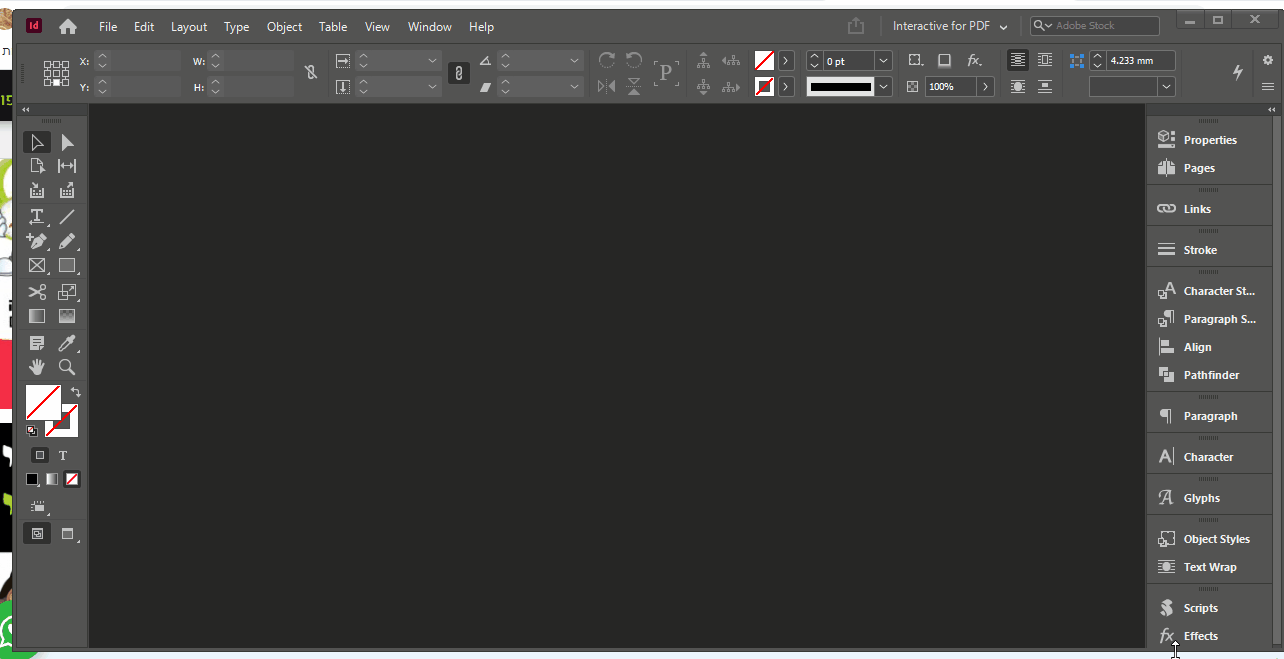Select the Selection tool arrow
Screen dimensions: 1284x659
(x=37, y=143)
